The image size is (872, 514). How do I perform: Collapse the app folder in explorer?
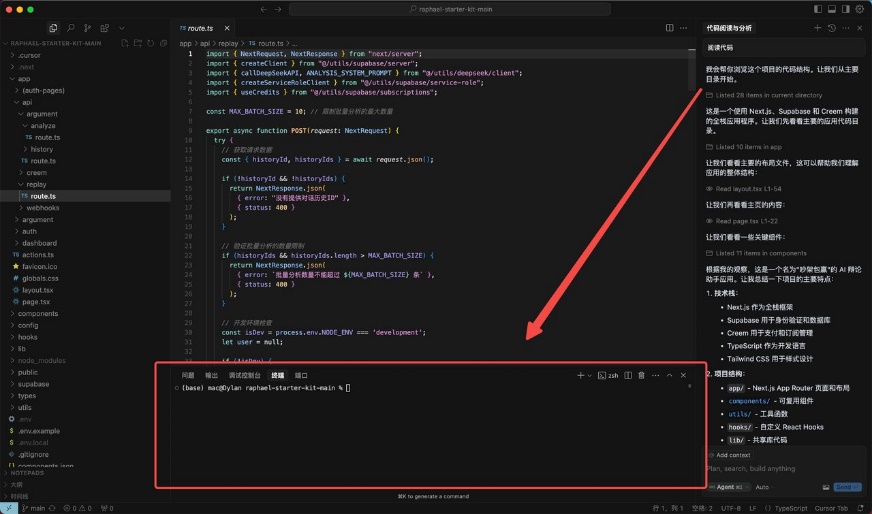tap(24, 78)
